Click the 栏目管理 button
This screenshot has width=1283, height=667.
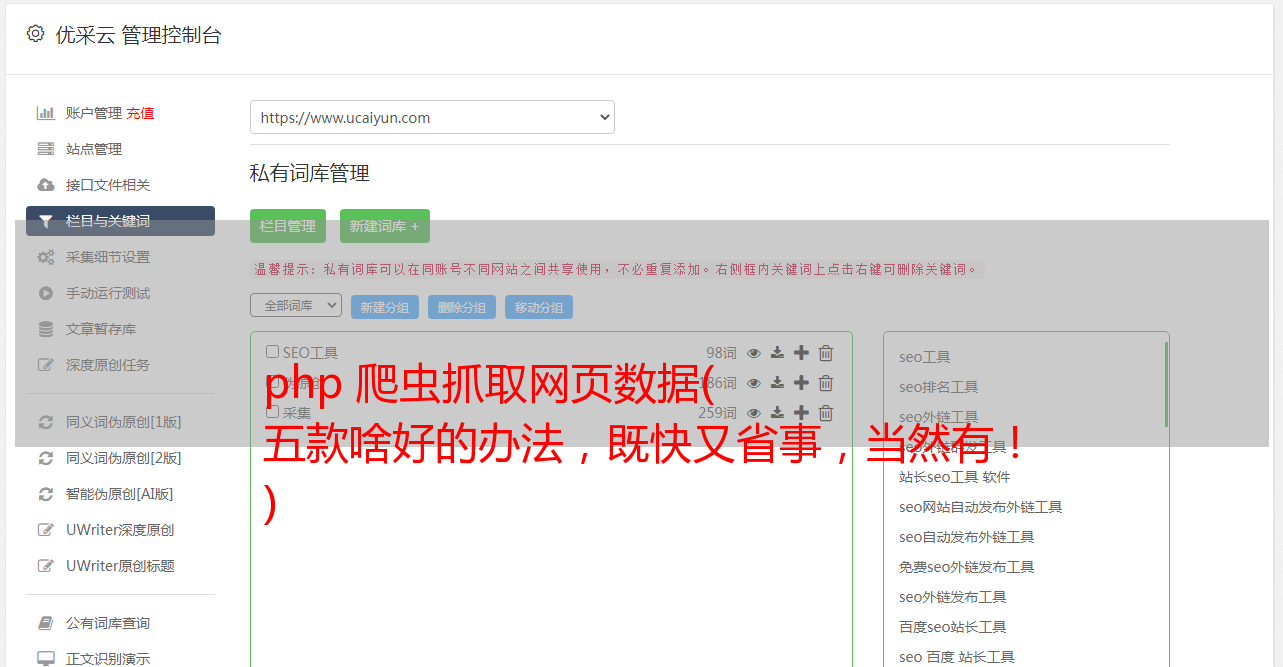tap(288, 226)
